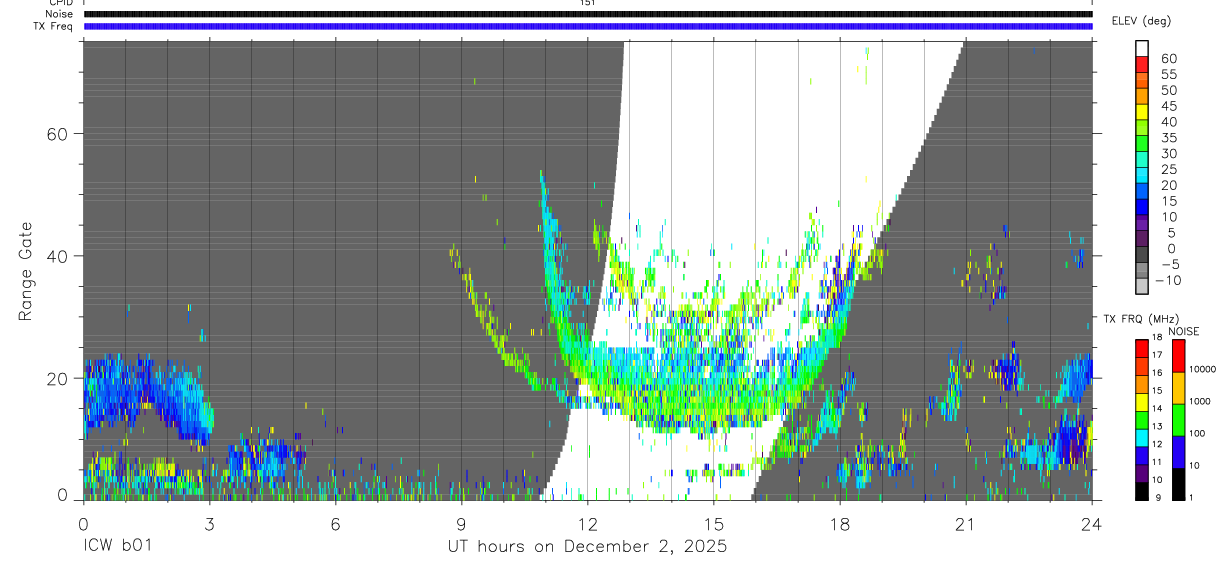Click x-axis tick label '3'
The image size is (1228, 567).
(209, 523)
